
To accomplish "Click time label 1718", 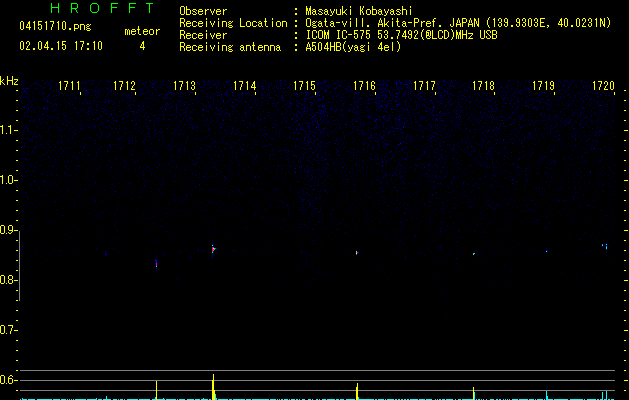I will pos(483,86).
